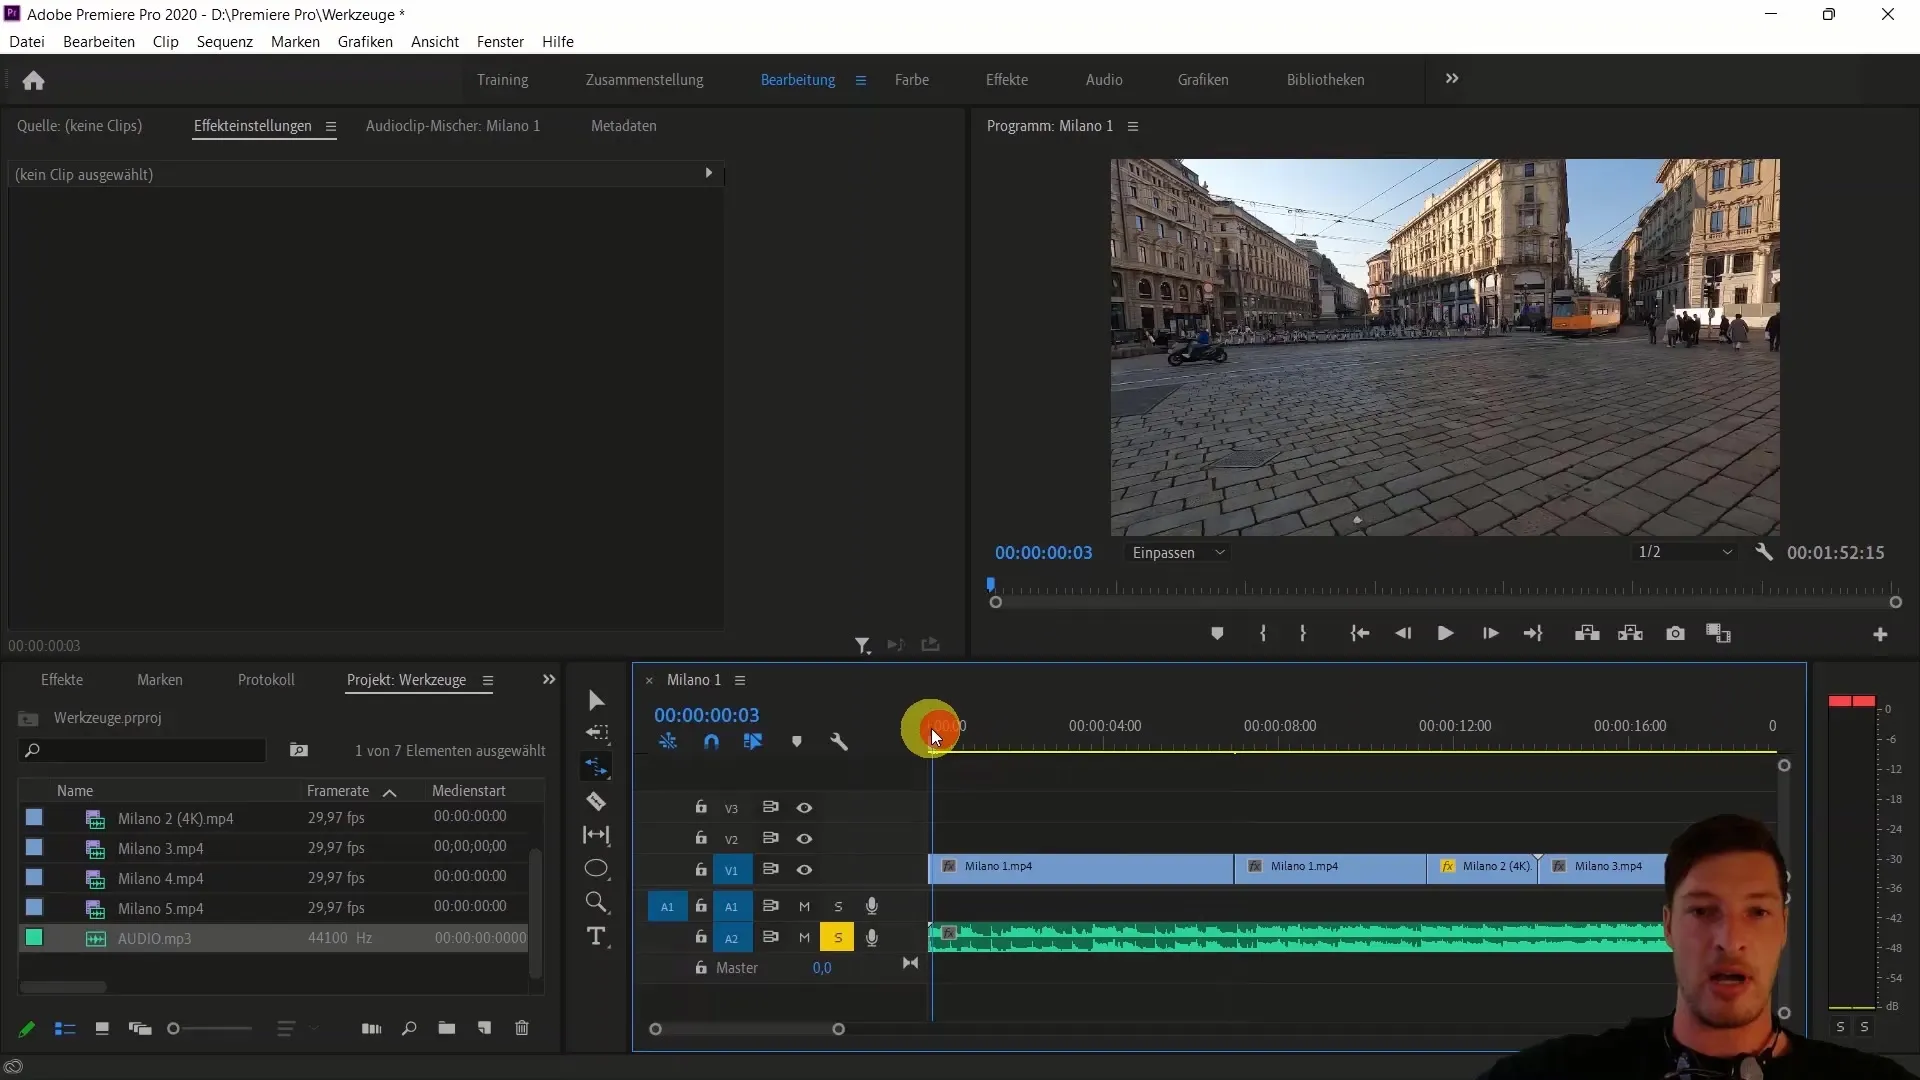
Task: Hide track V2 output eye
Action: tap(804, 839)
